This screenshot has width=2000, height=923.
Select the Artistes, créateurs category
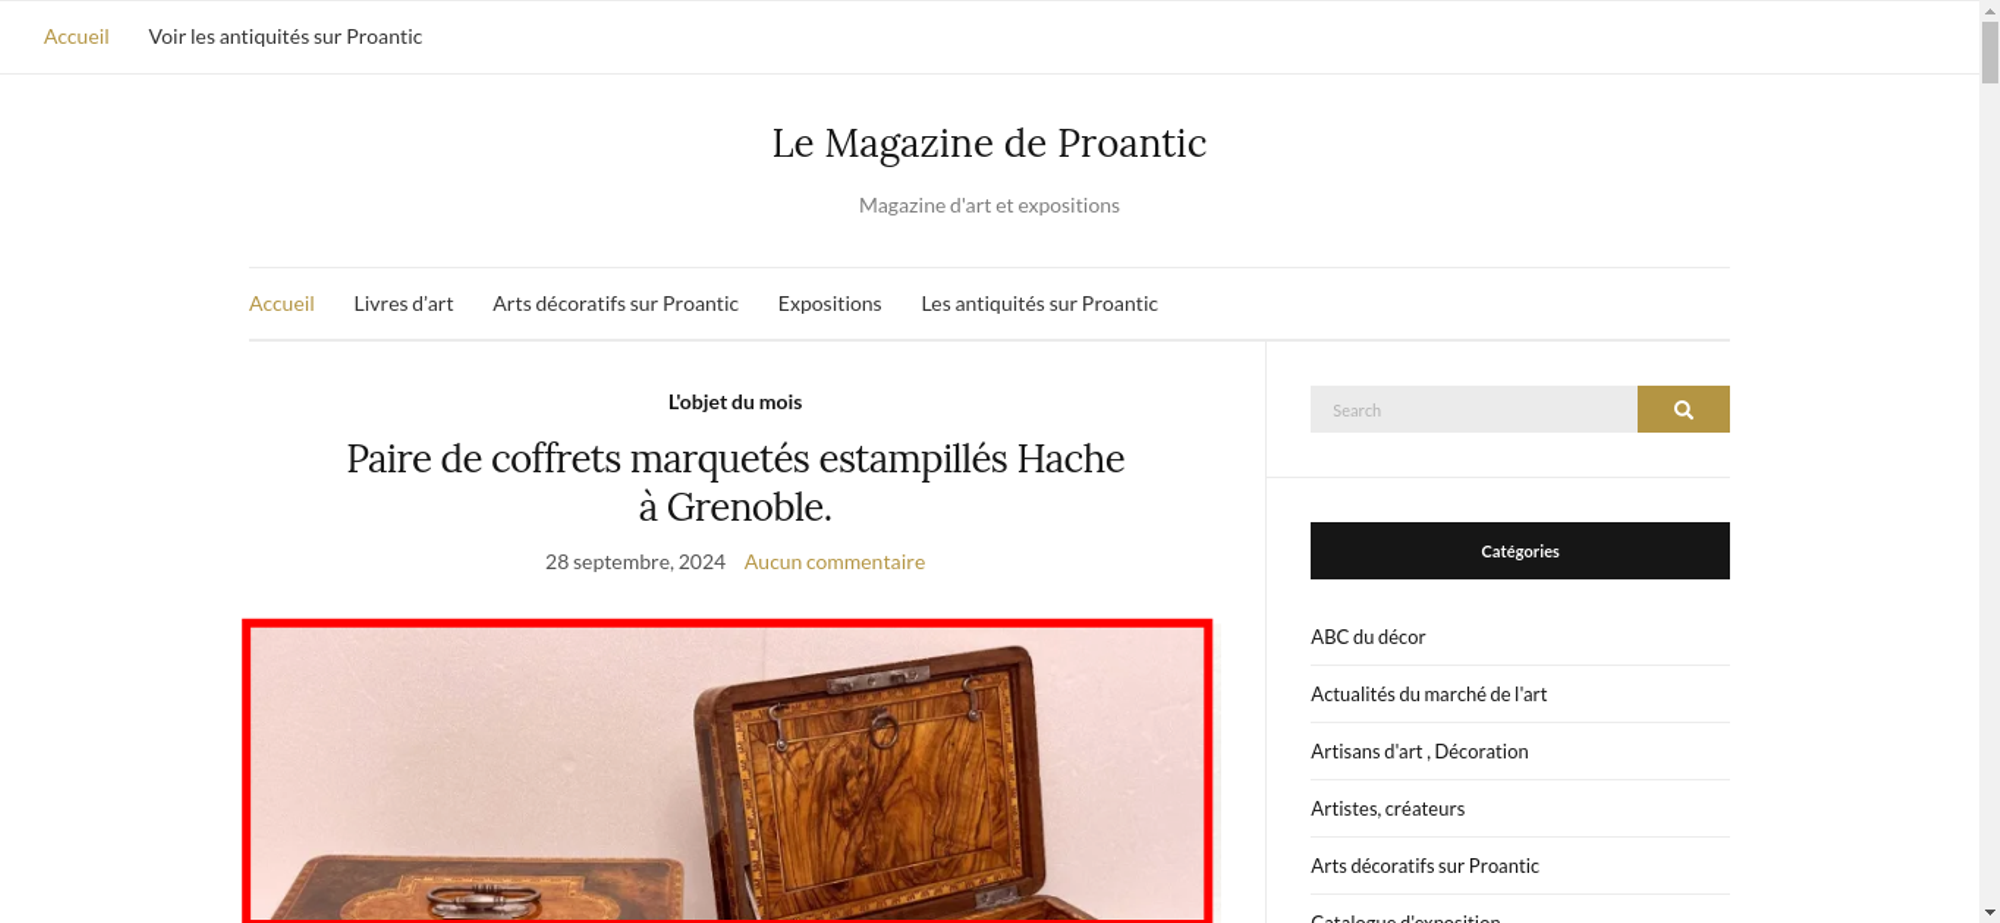(x=1387, y=808)
